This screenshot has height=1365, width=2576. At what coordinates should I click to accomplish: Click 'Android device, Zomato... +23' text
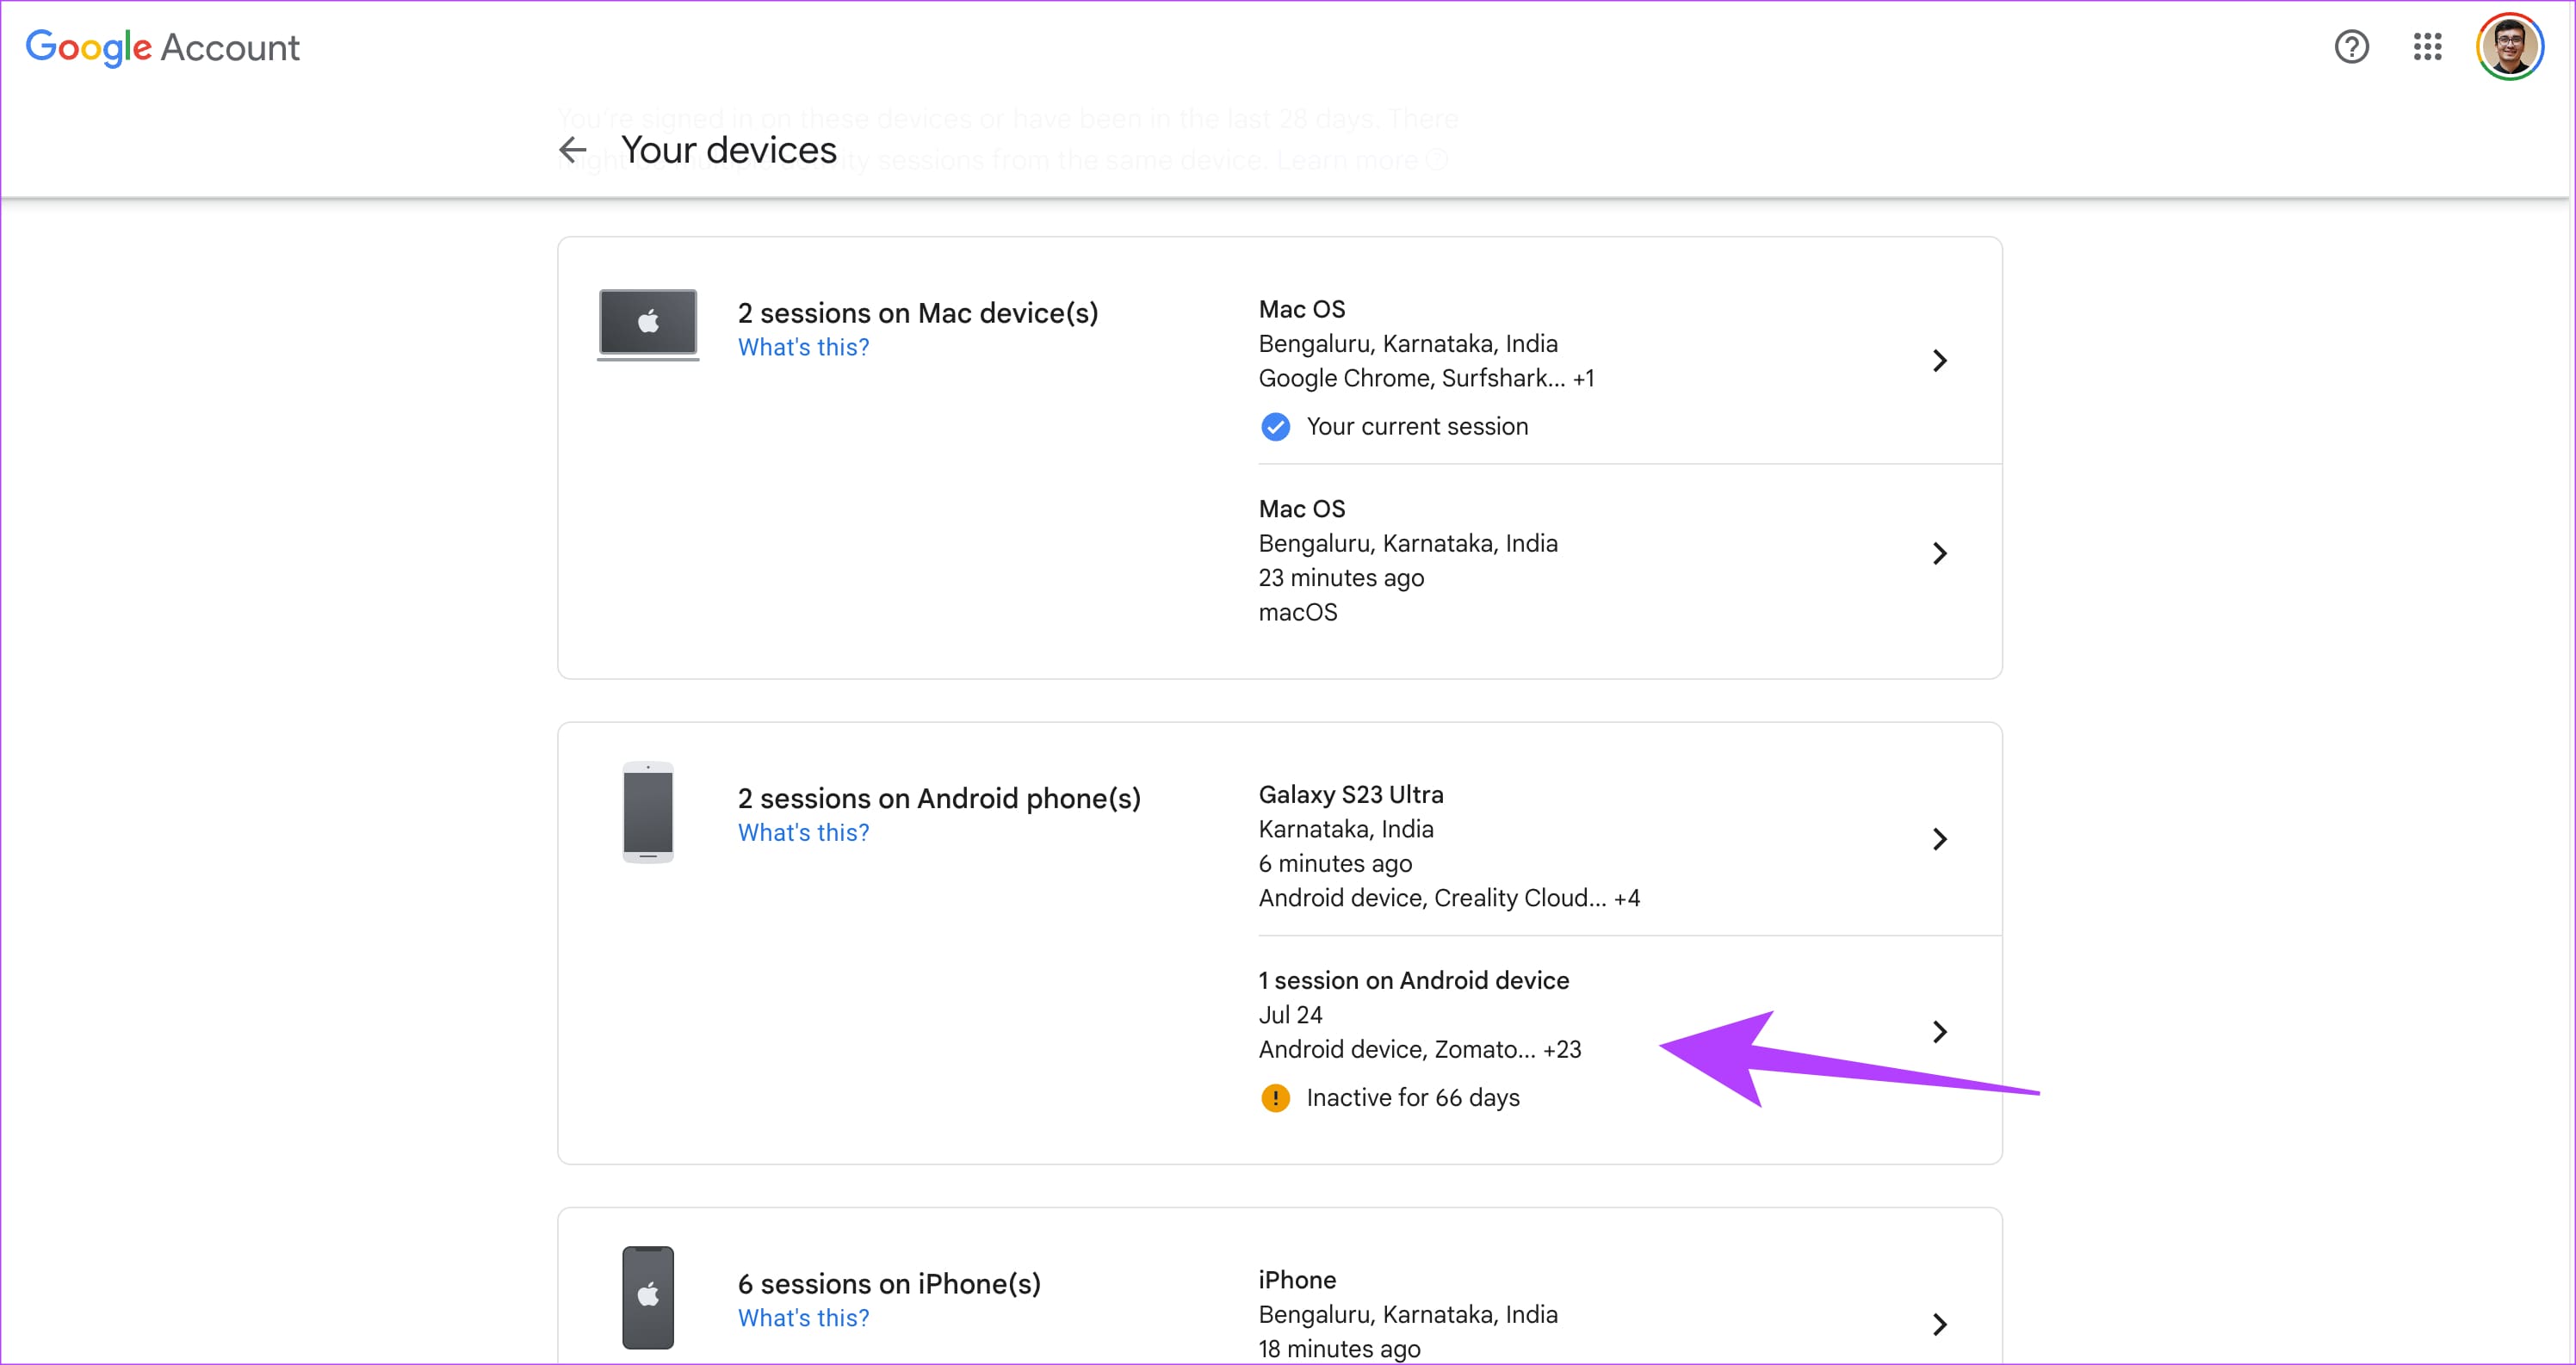click(1420, 1049)
